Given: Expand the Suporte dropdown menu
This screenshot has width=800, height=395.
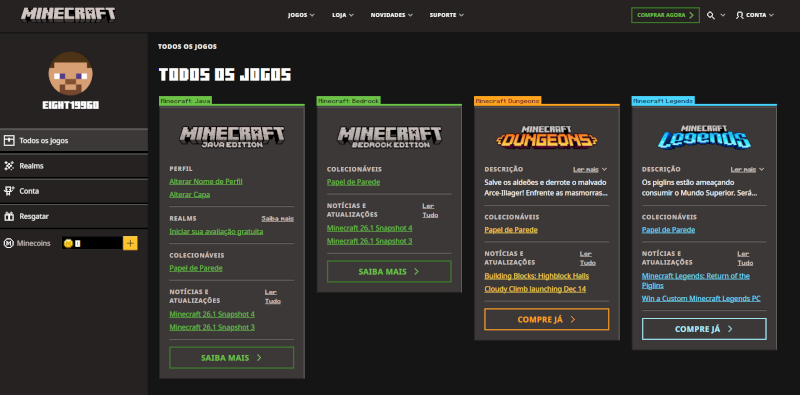Looking at the screenshot, I should [447, 15].
